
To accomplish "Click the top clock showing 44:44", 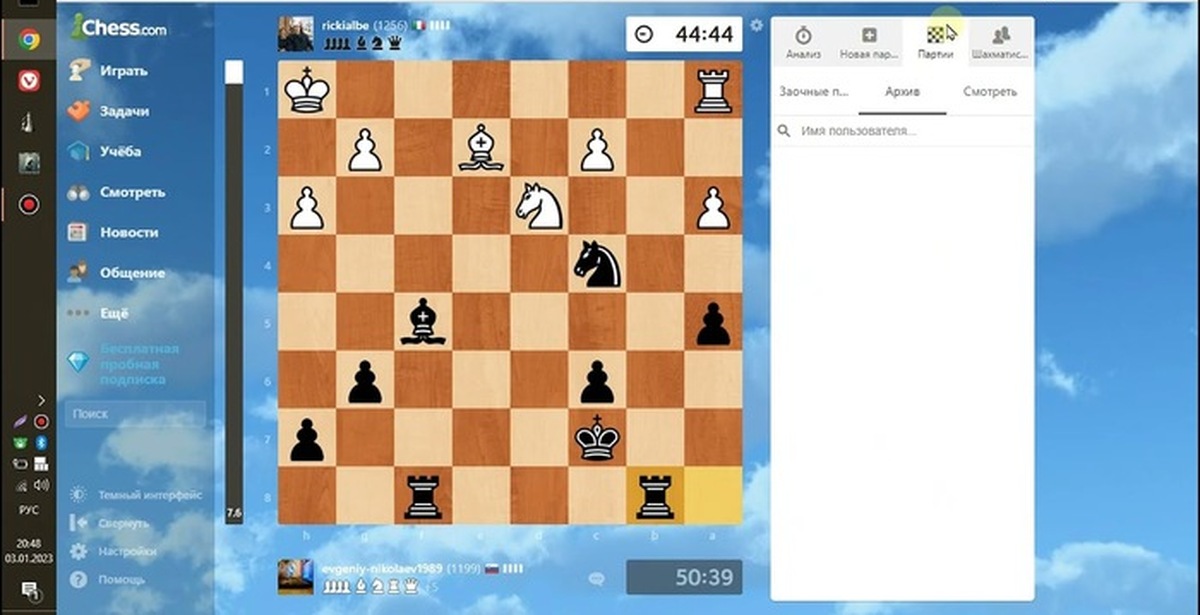I will (684, 33).
